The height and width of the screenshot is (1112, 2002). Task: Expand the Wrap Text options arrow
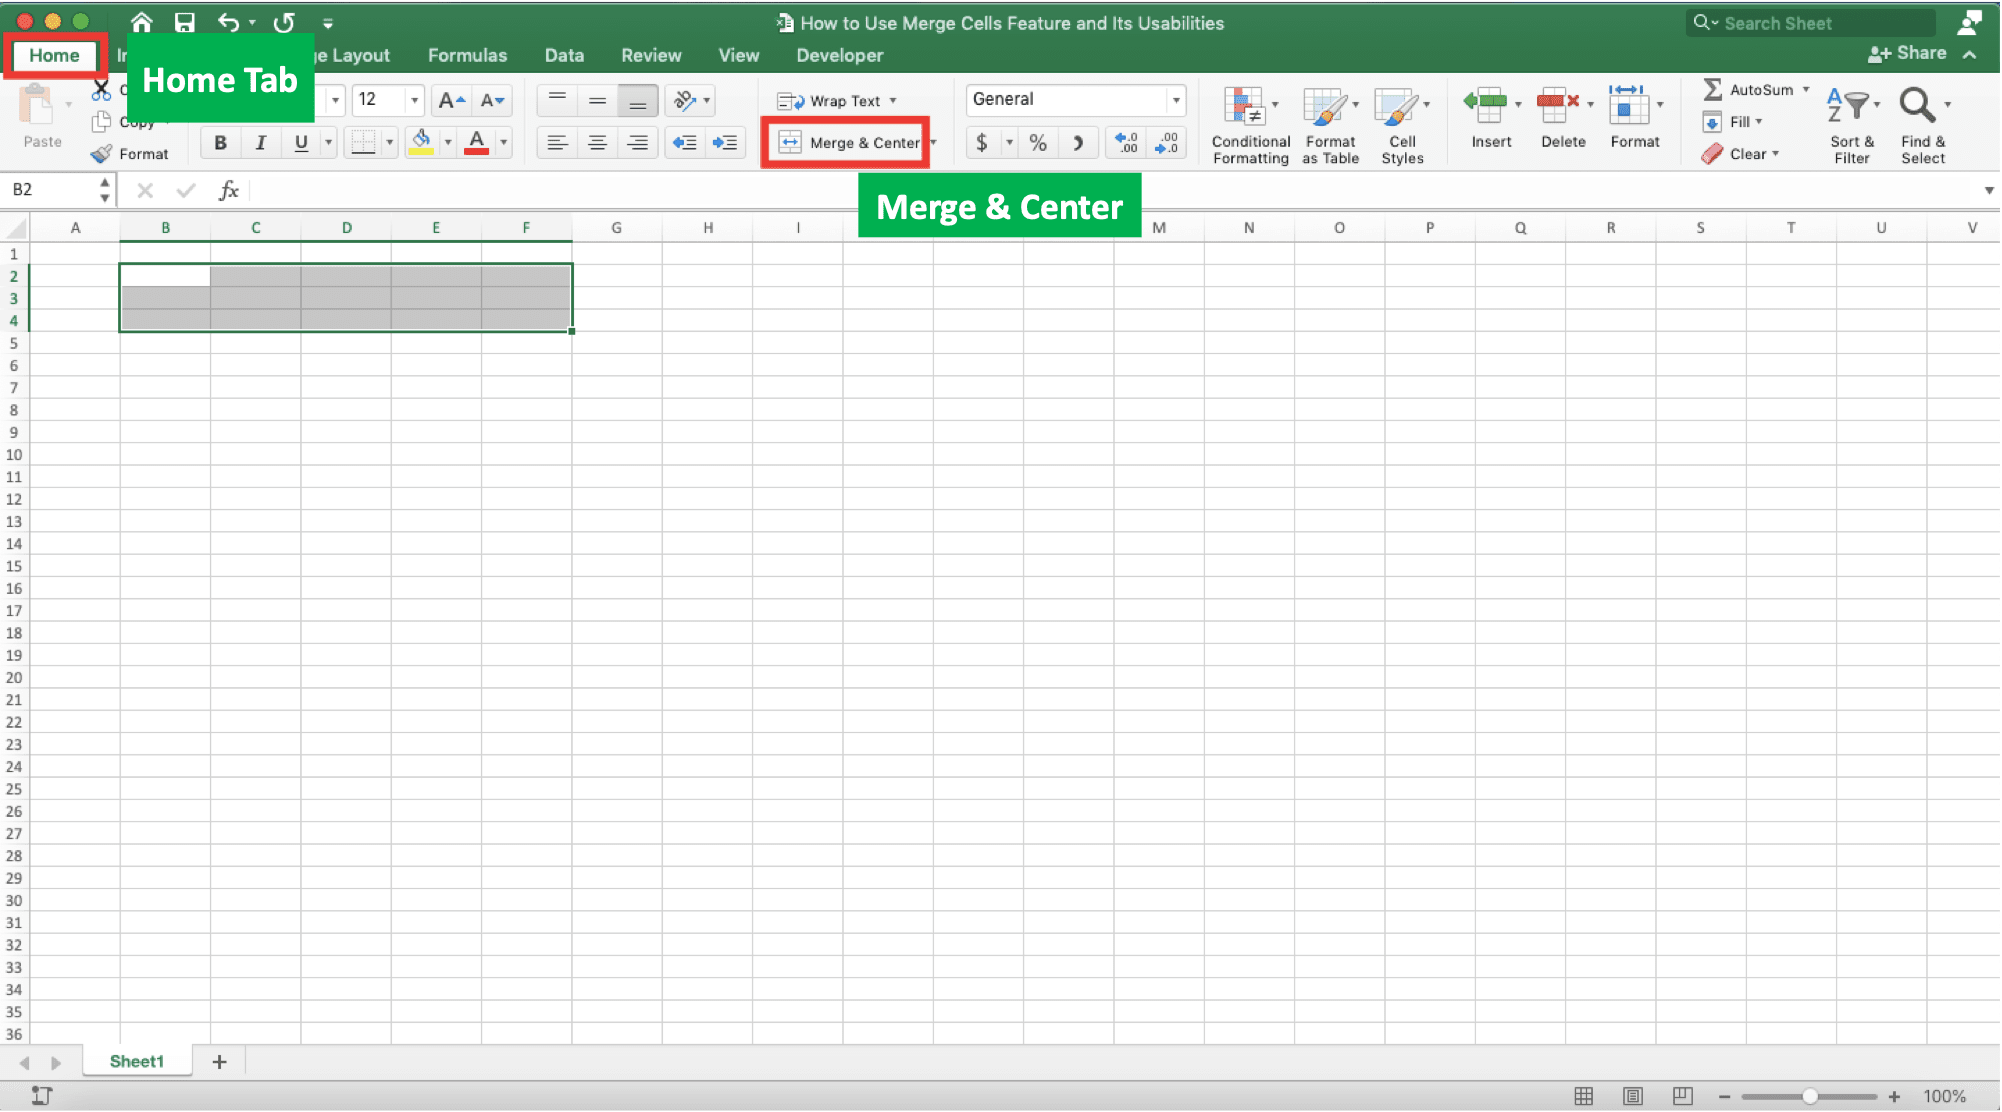point(893,100)
